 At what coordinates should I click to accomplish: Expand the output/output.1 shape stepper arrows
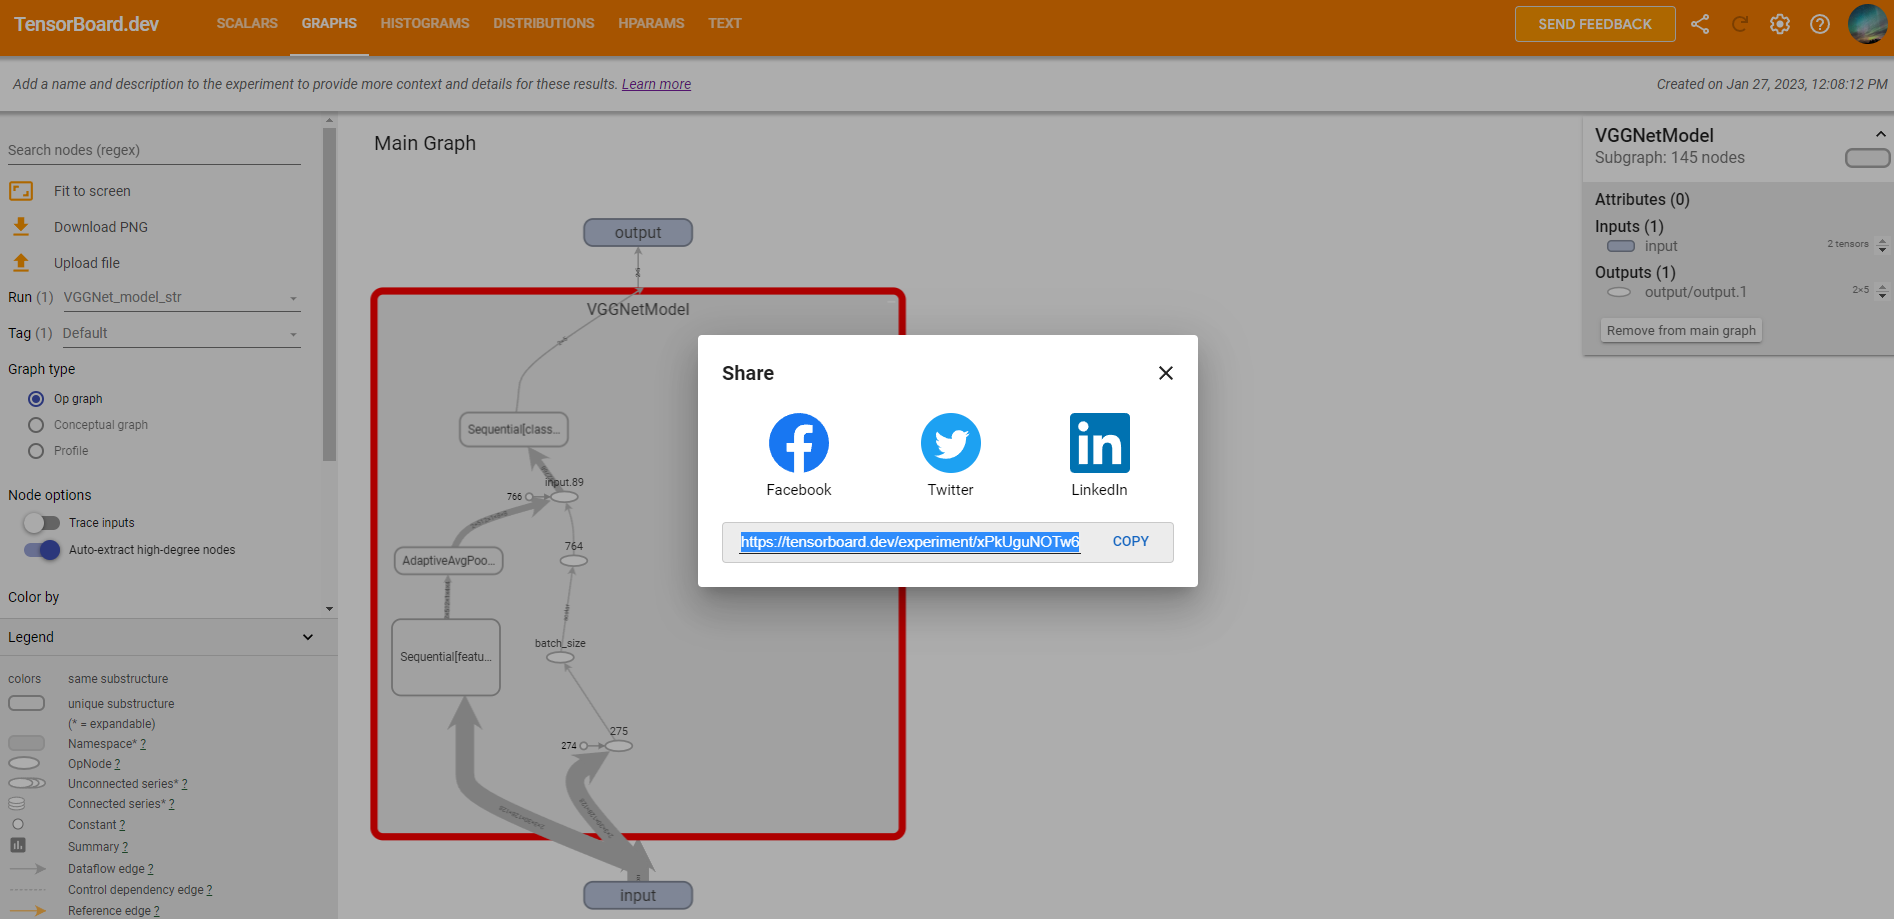click(1882, 292)
